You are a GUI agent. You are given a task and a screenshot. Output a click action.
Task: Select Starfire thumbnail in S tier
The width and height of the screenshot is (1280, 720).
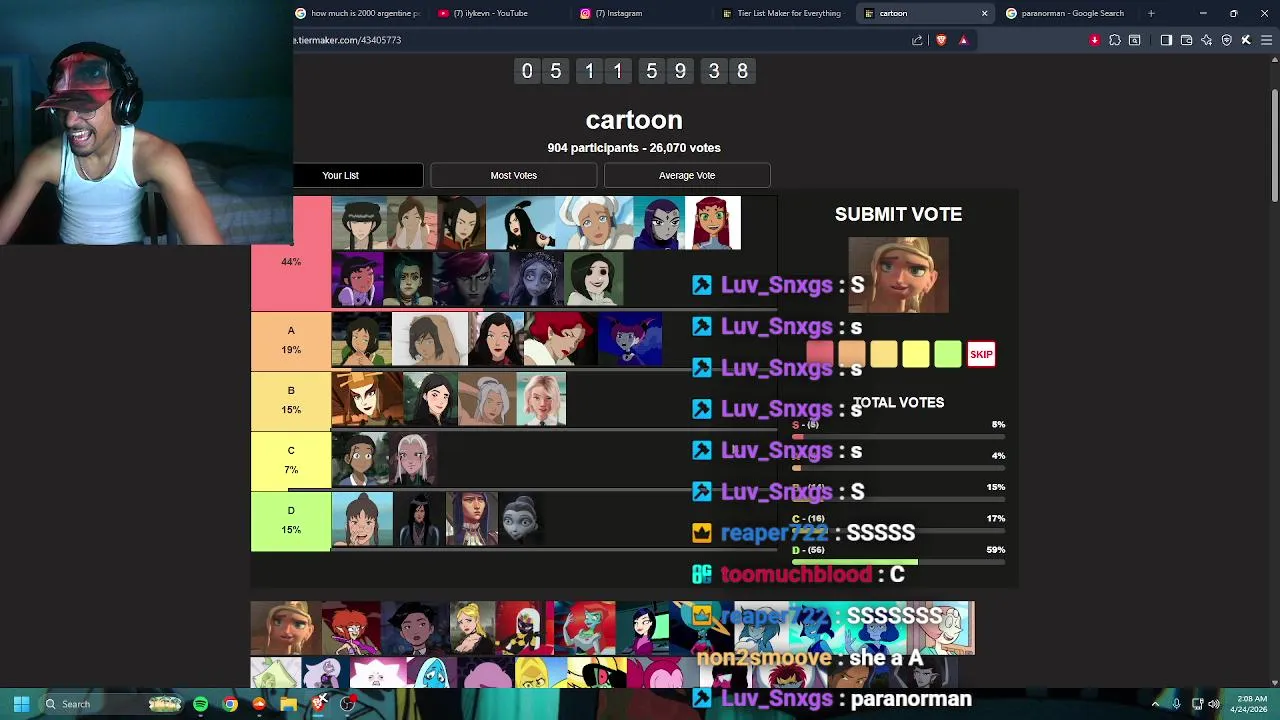pyautogui.click(x=713, y=223)
